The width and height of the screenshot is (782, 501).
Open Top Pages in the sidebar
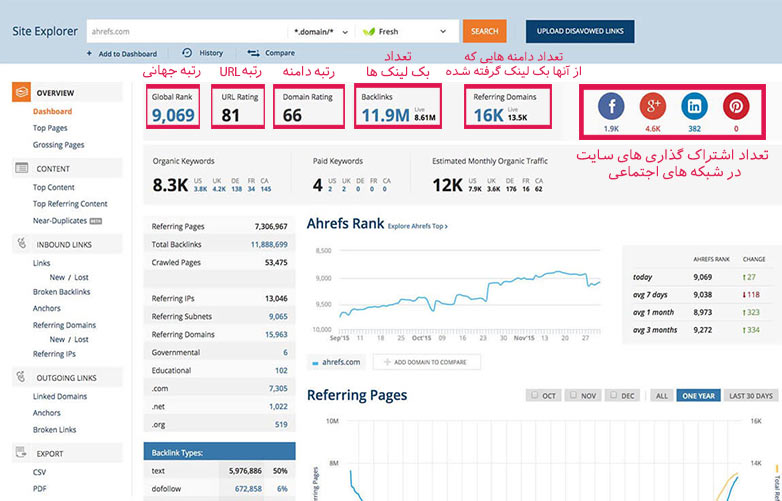click(50, 128)
